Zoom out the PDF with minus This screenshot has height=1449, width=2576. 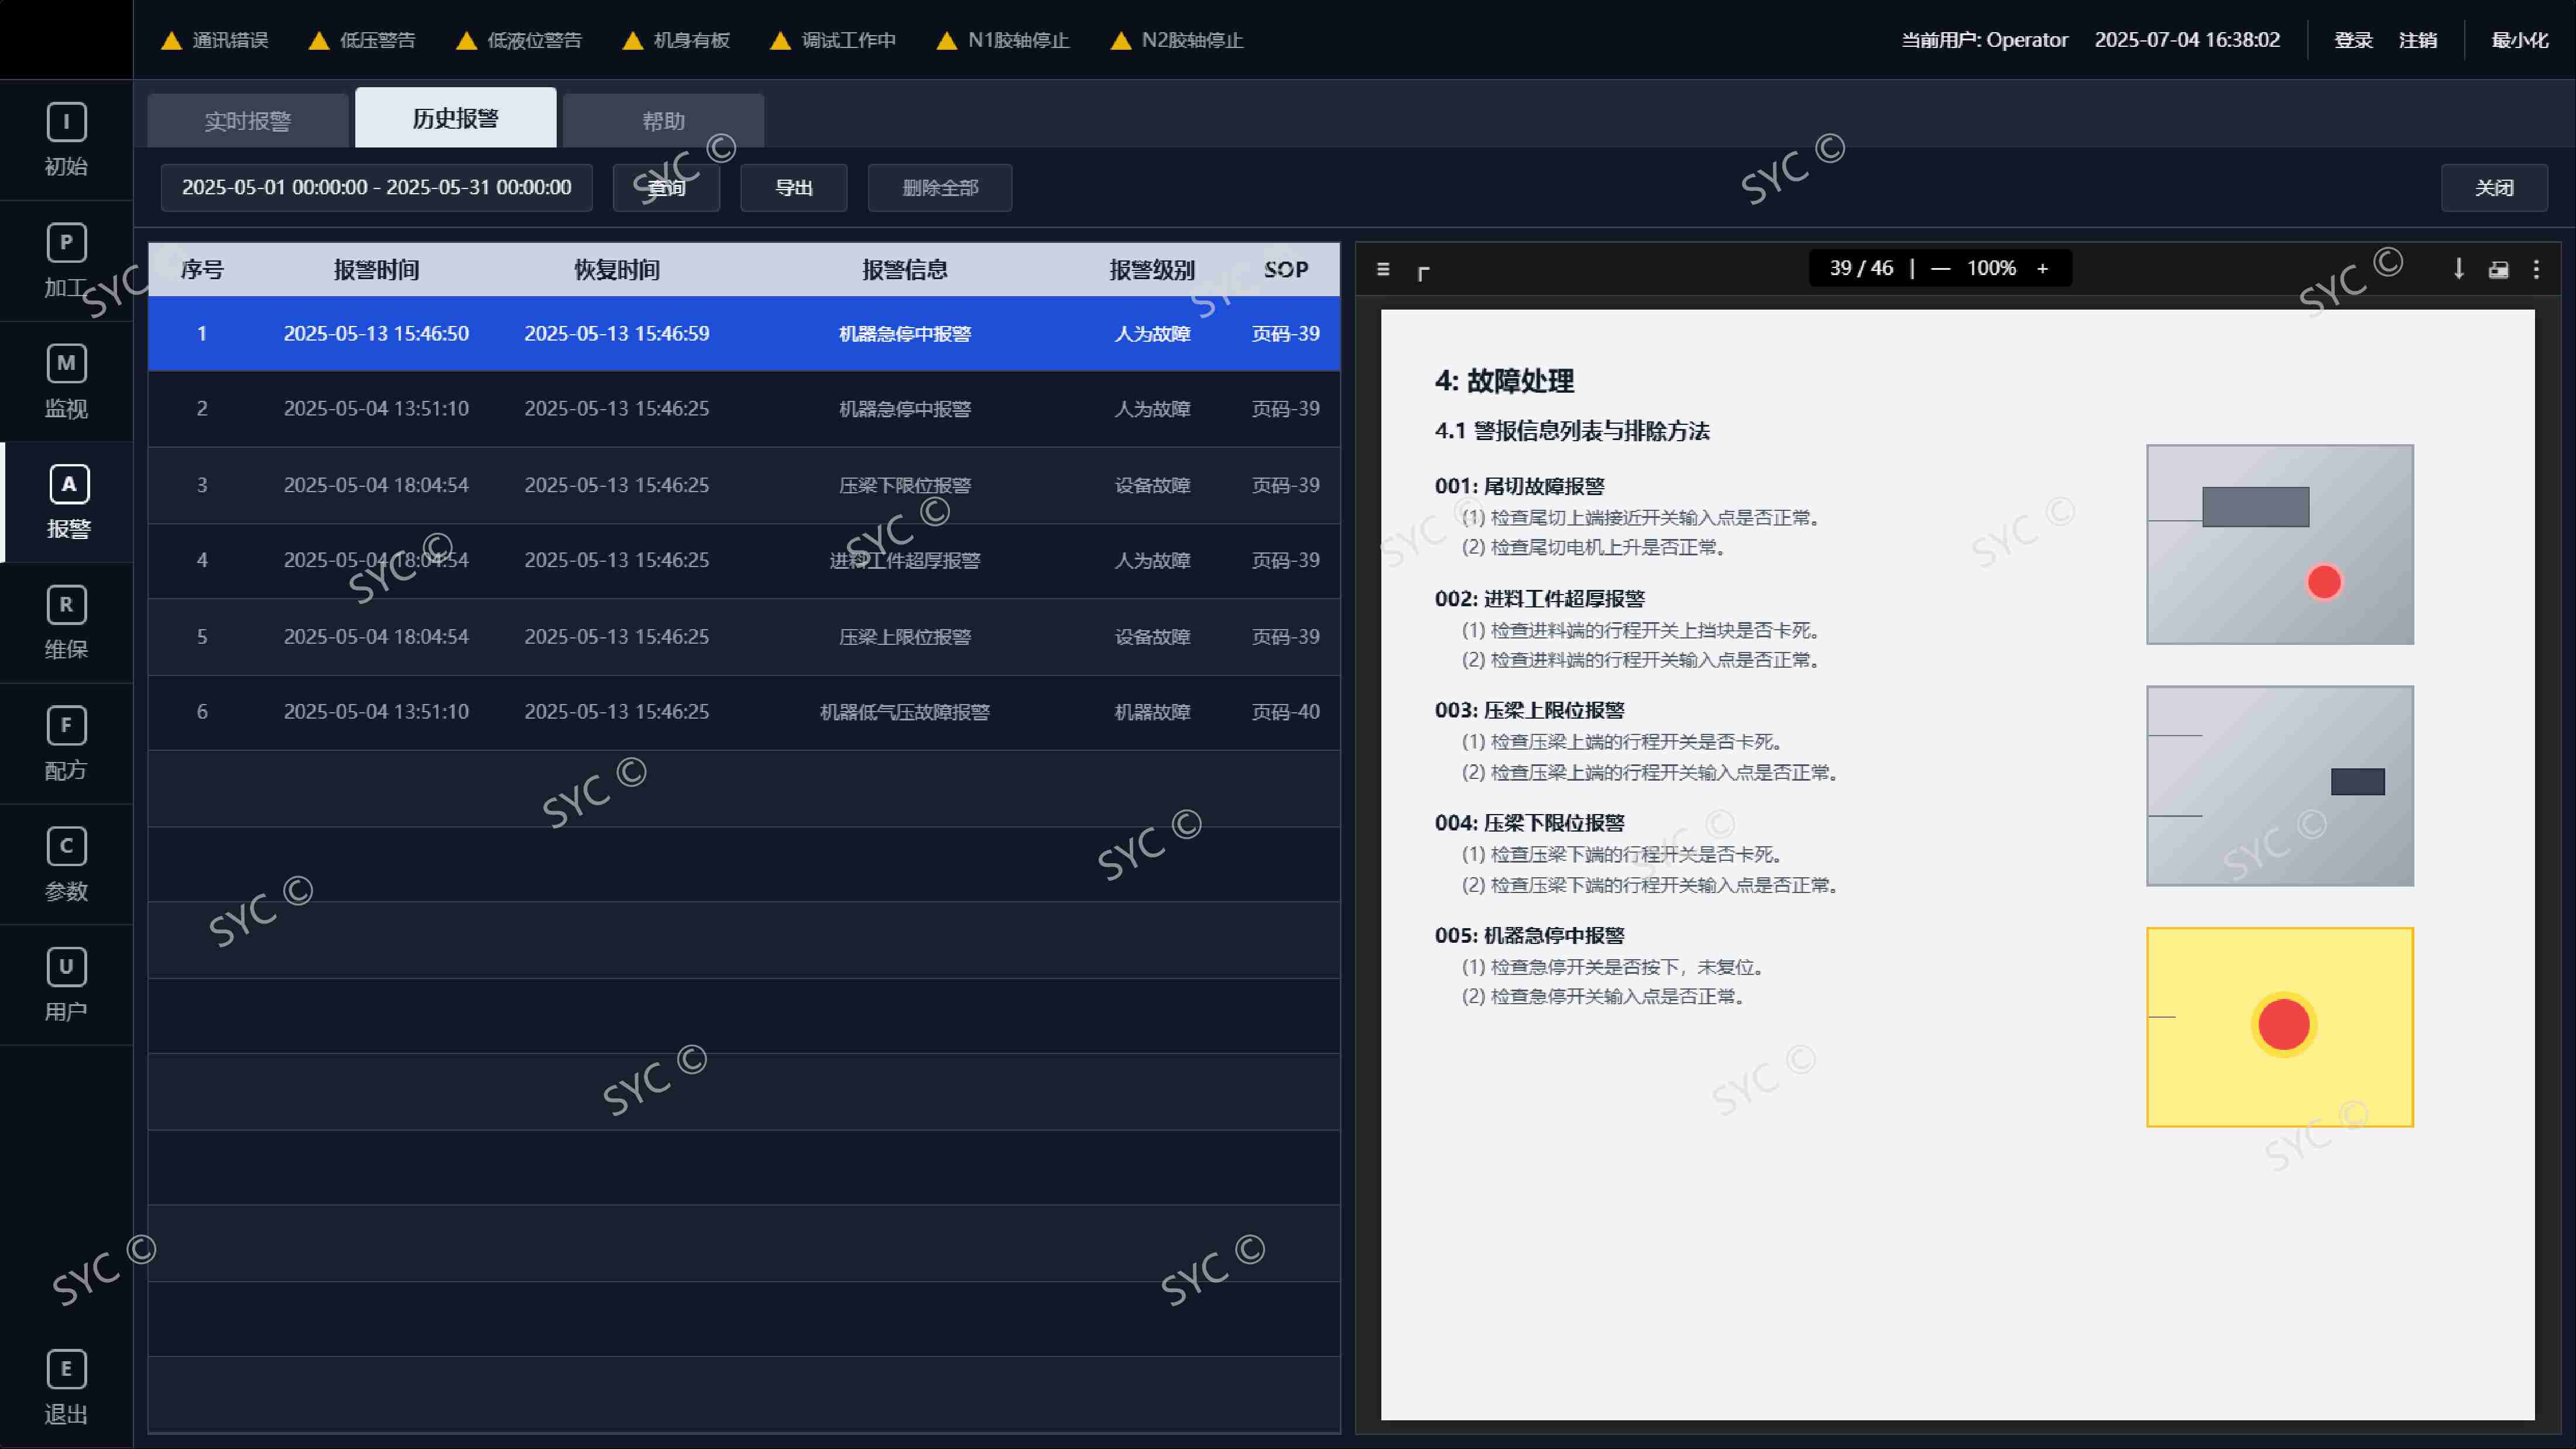click(x=1940, y=268)
